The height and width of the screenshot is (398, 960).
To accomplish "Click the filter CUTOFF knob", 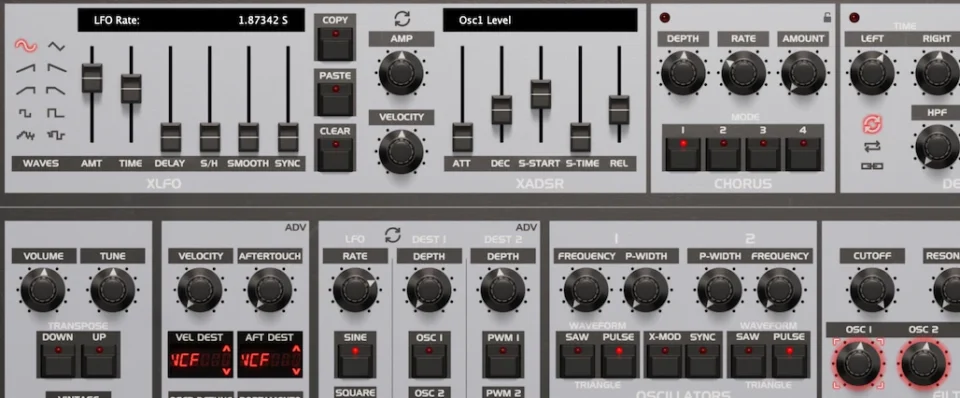I will pyautogui.click(x=872, y=289).
